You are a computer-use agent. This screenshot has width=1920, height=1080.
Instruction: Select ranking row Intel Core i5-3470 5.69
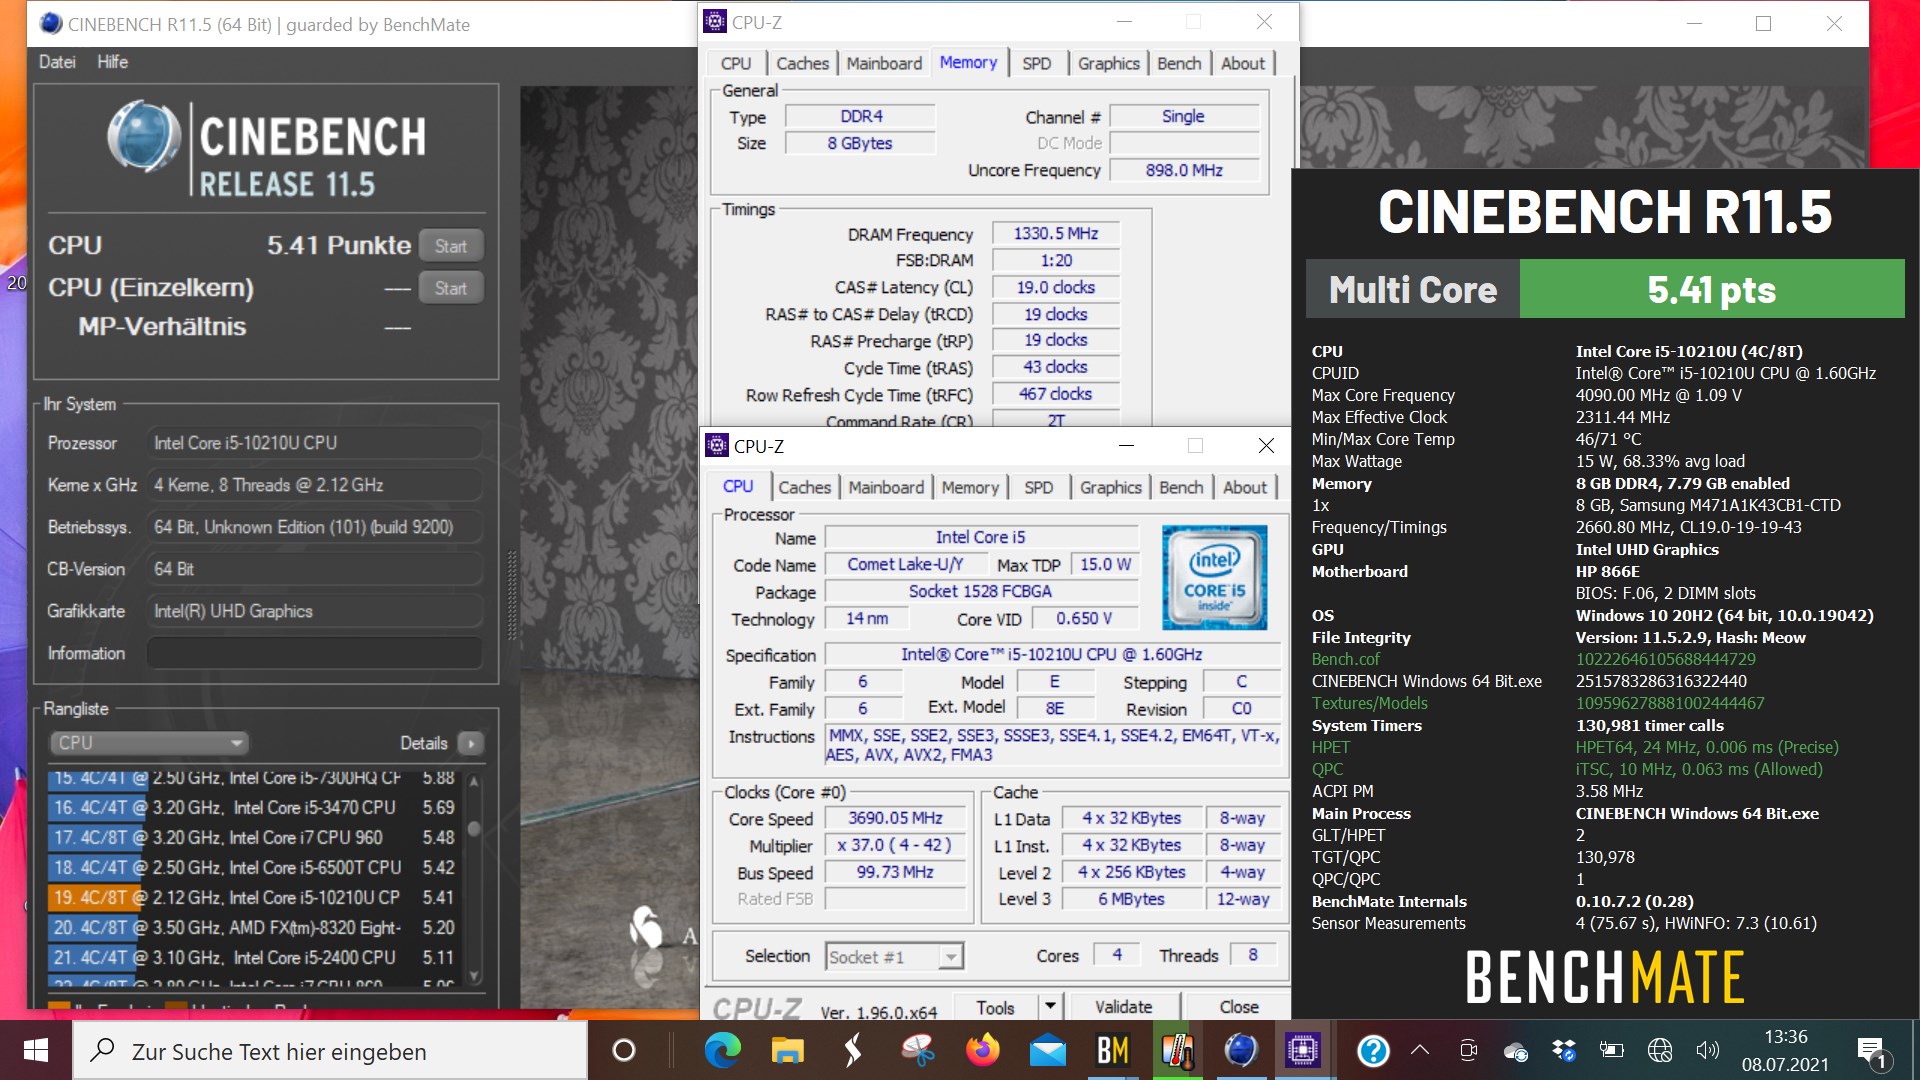254,808
